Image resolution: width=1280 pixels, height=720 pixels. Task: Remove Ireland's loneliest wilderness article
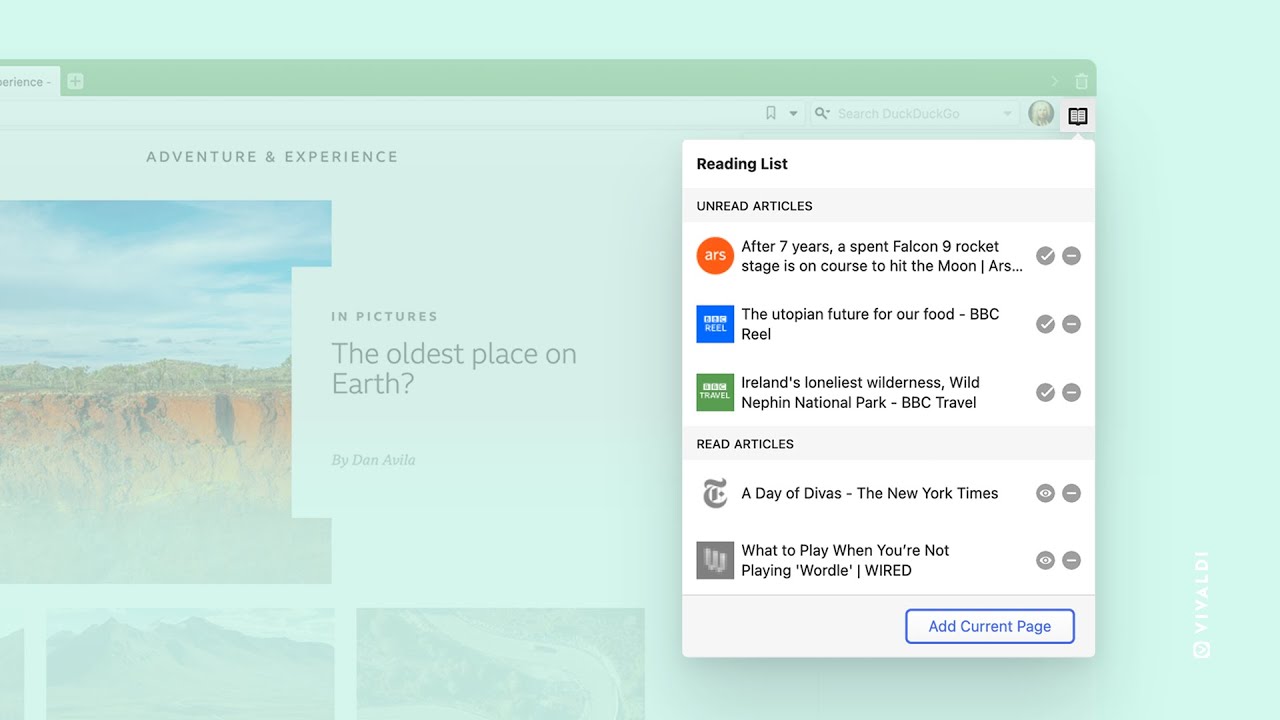1071,392
